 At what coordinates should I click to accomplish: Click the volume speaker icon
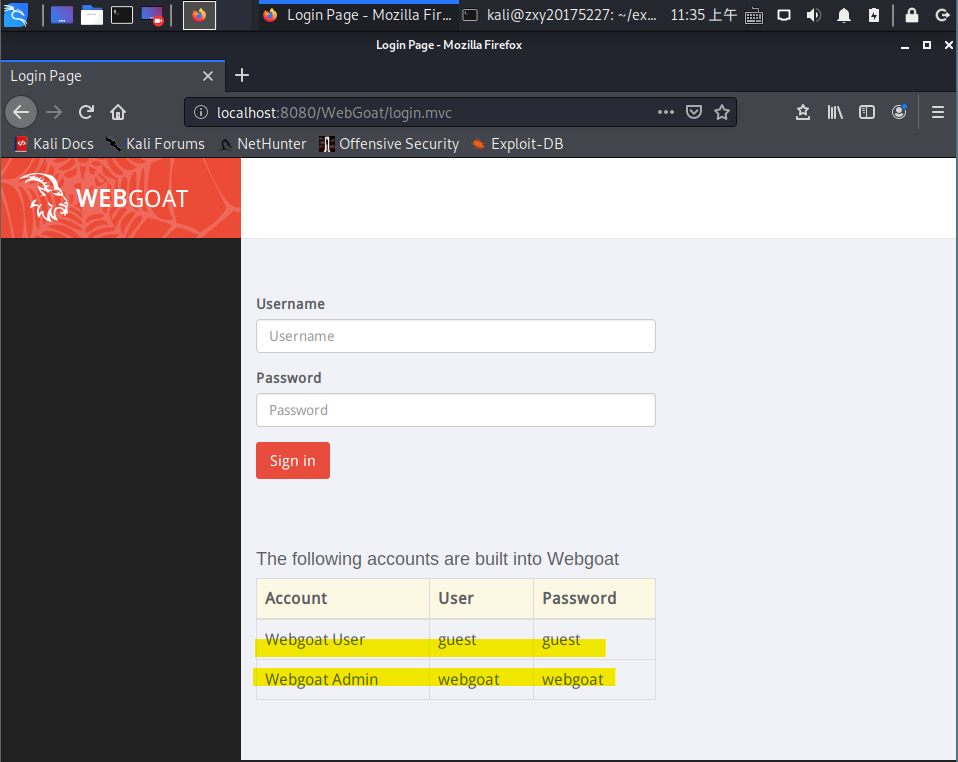click(x=813, y=15)
